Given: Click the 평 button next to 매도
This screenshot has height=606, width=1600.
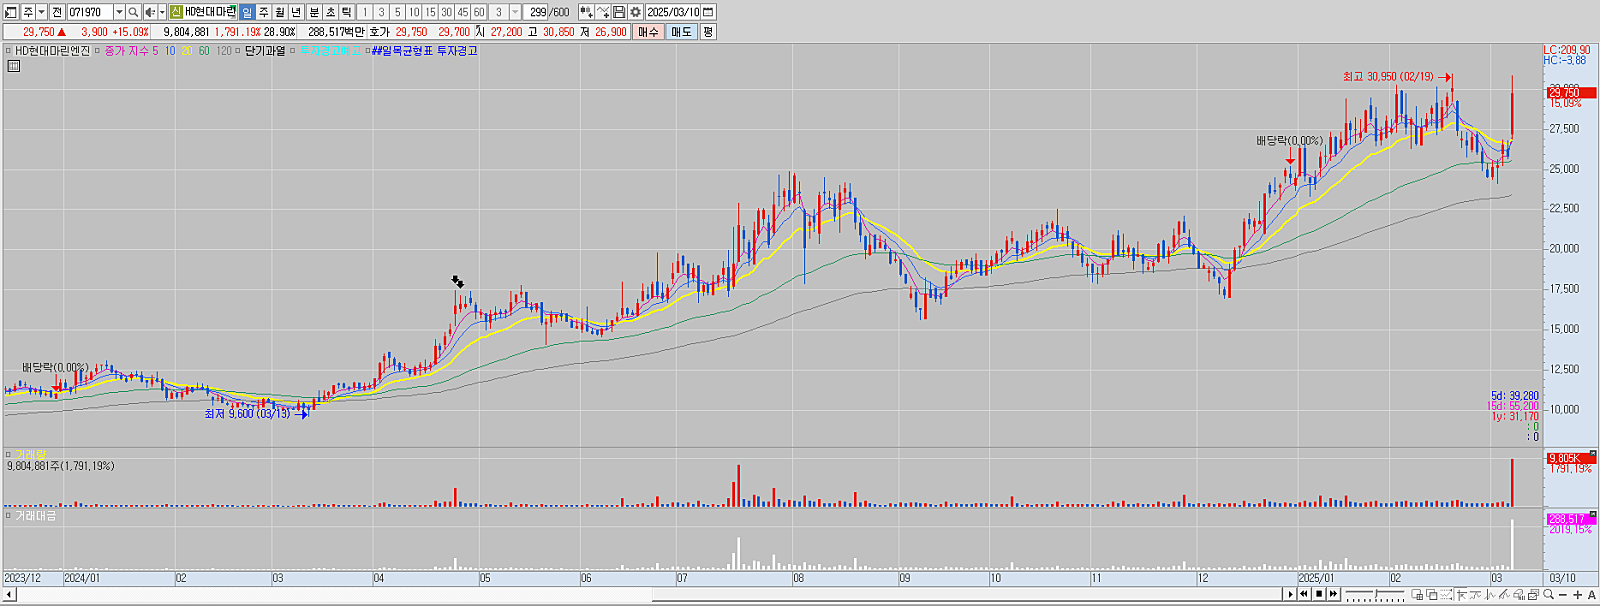Looking at the screenshot, I should coord(708,32).
